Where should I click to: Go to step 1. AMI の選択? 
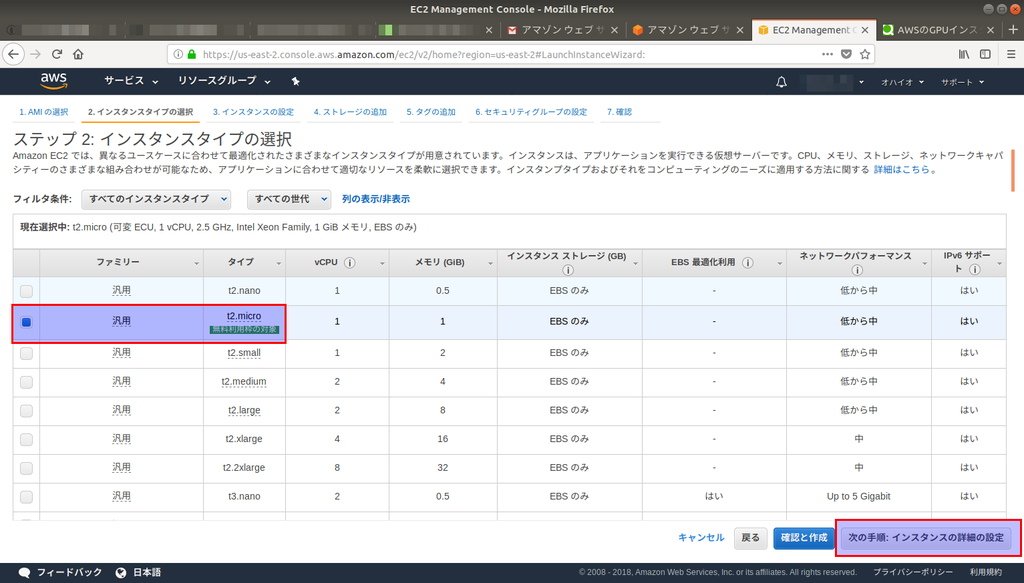[44, 112]
